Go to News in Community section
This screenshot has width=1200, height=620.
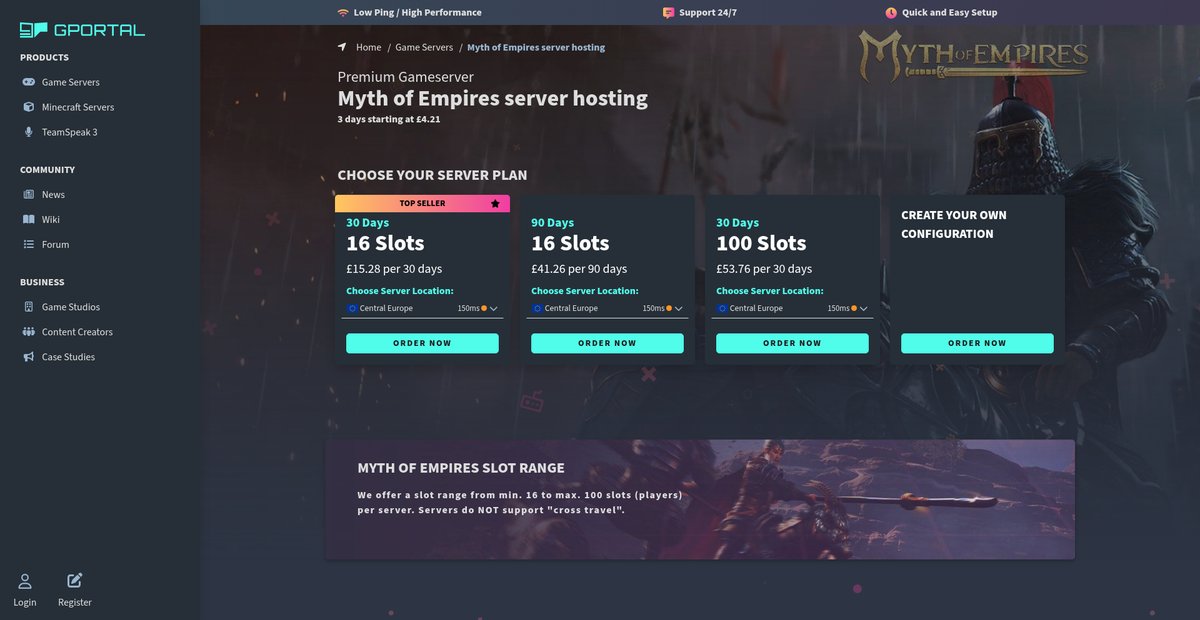53,195
